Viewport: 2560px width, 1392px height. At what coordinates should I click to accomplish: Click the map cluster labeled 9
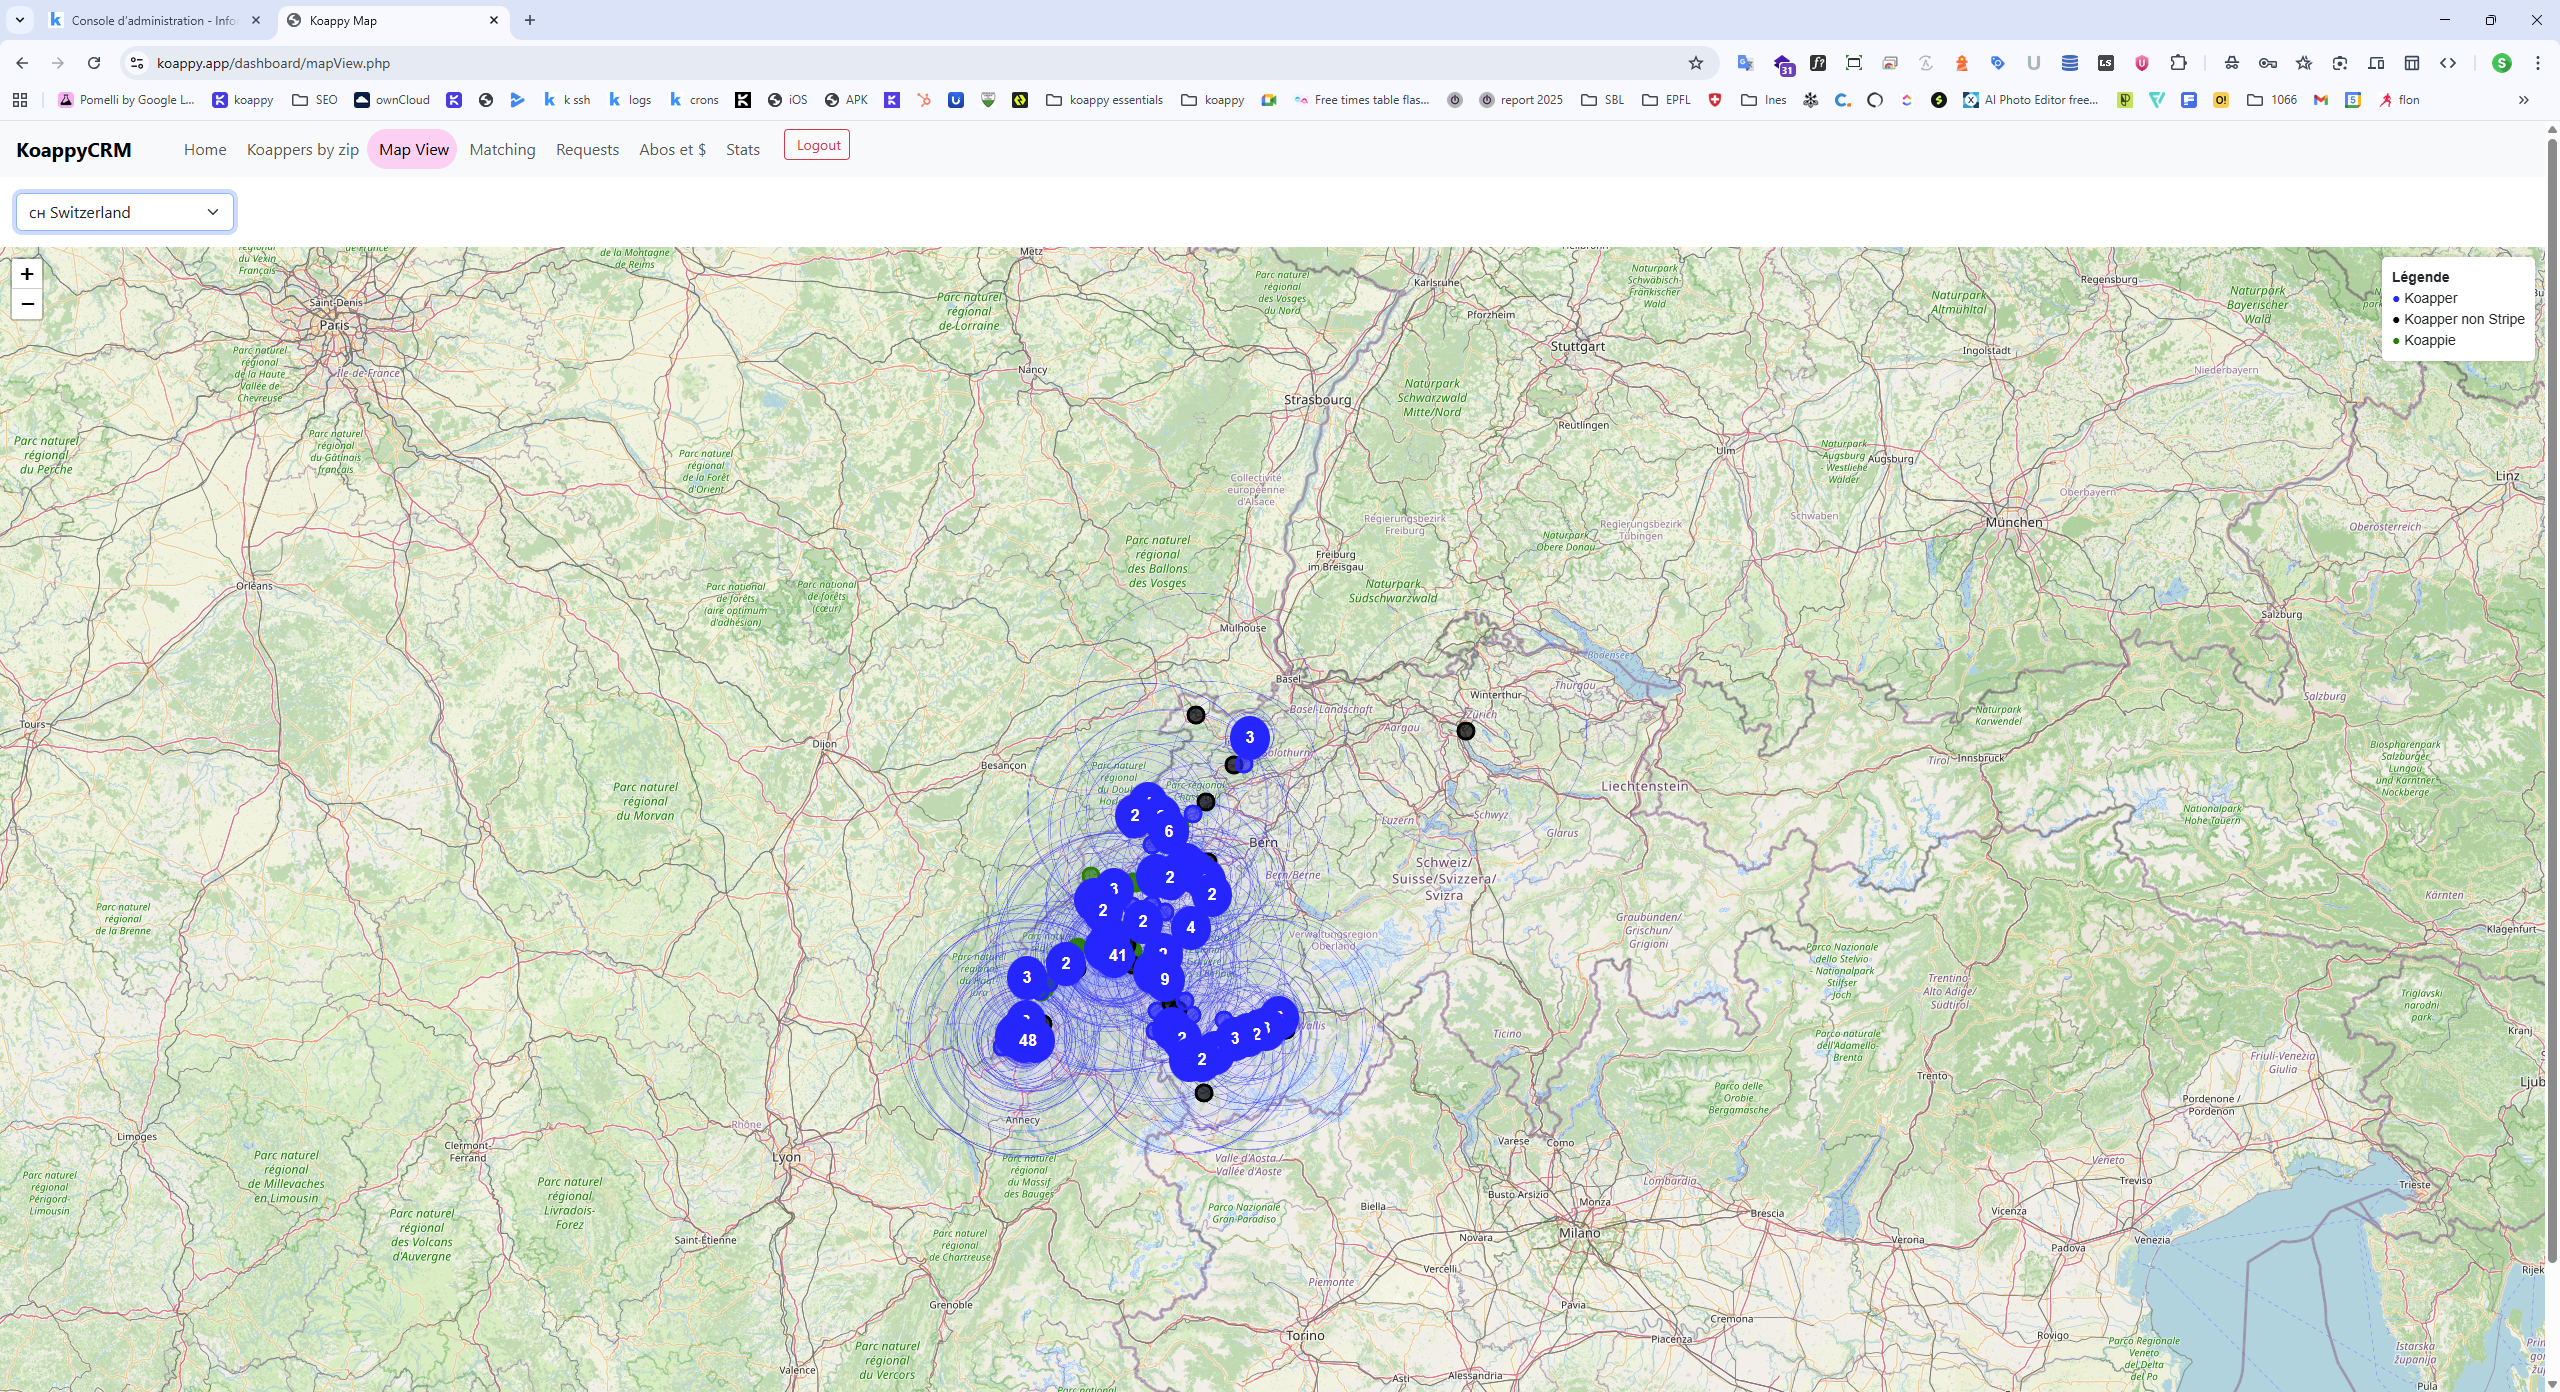click(1164, 979)
